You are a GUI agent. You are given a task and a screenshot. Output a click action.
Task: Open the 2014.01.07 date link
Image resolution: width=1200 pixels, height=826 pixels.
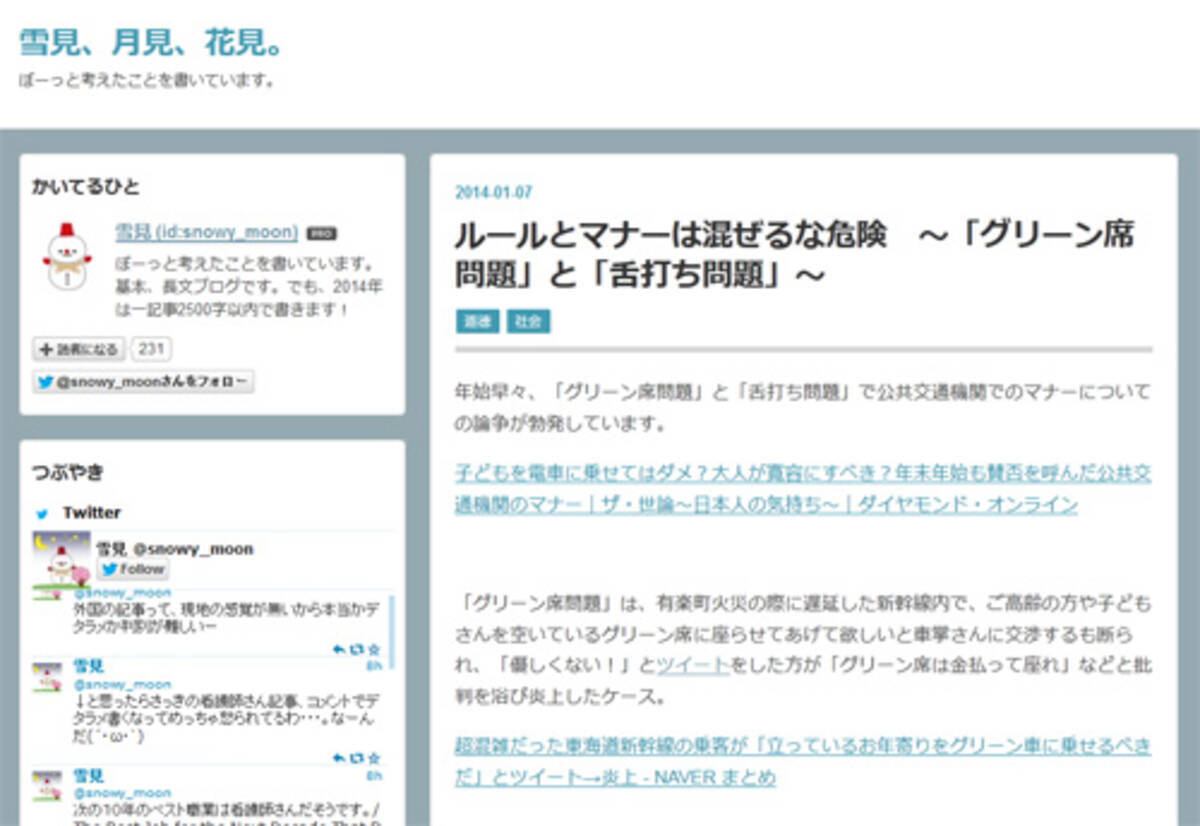(x=494, y=192)
